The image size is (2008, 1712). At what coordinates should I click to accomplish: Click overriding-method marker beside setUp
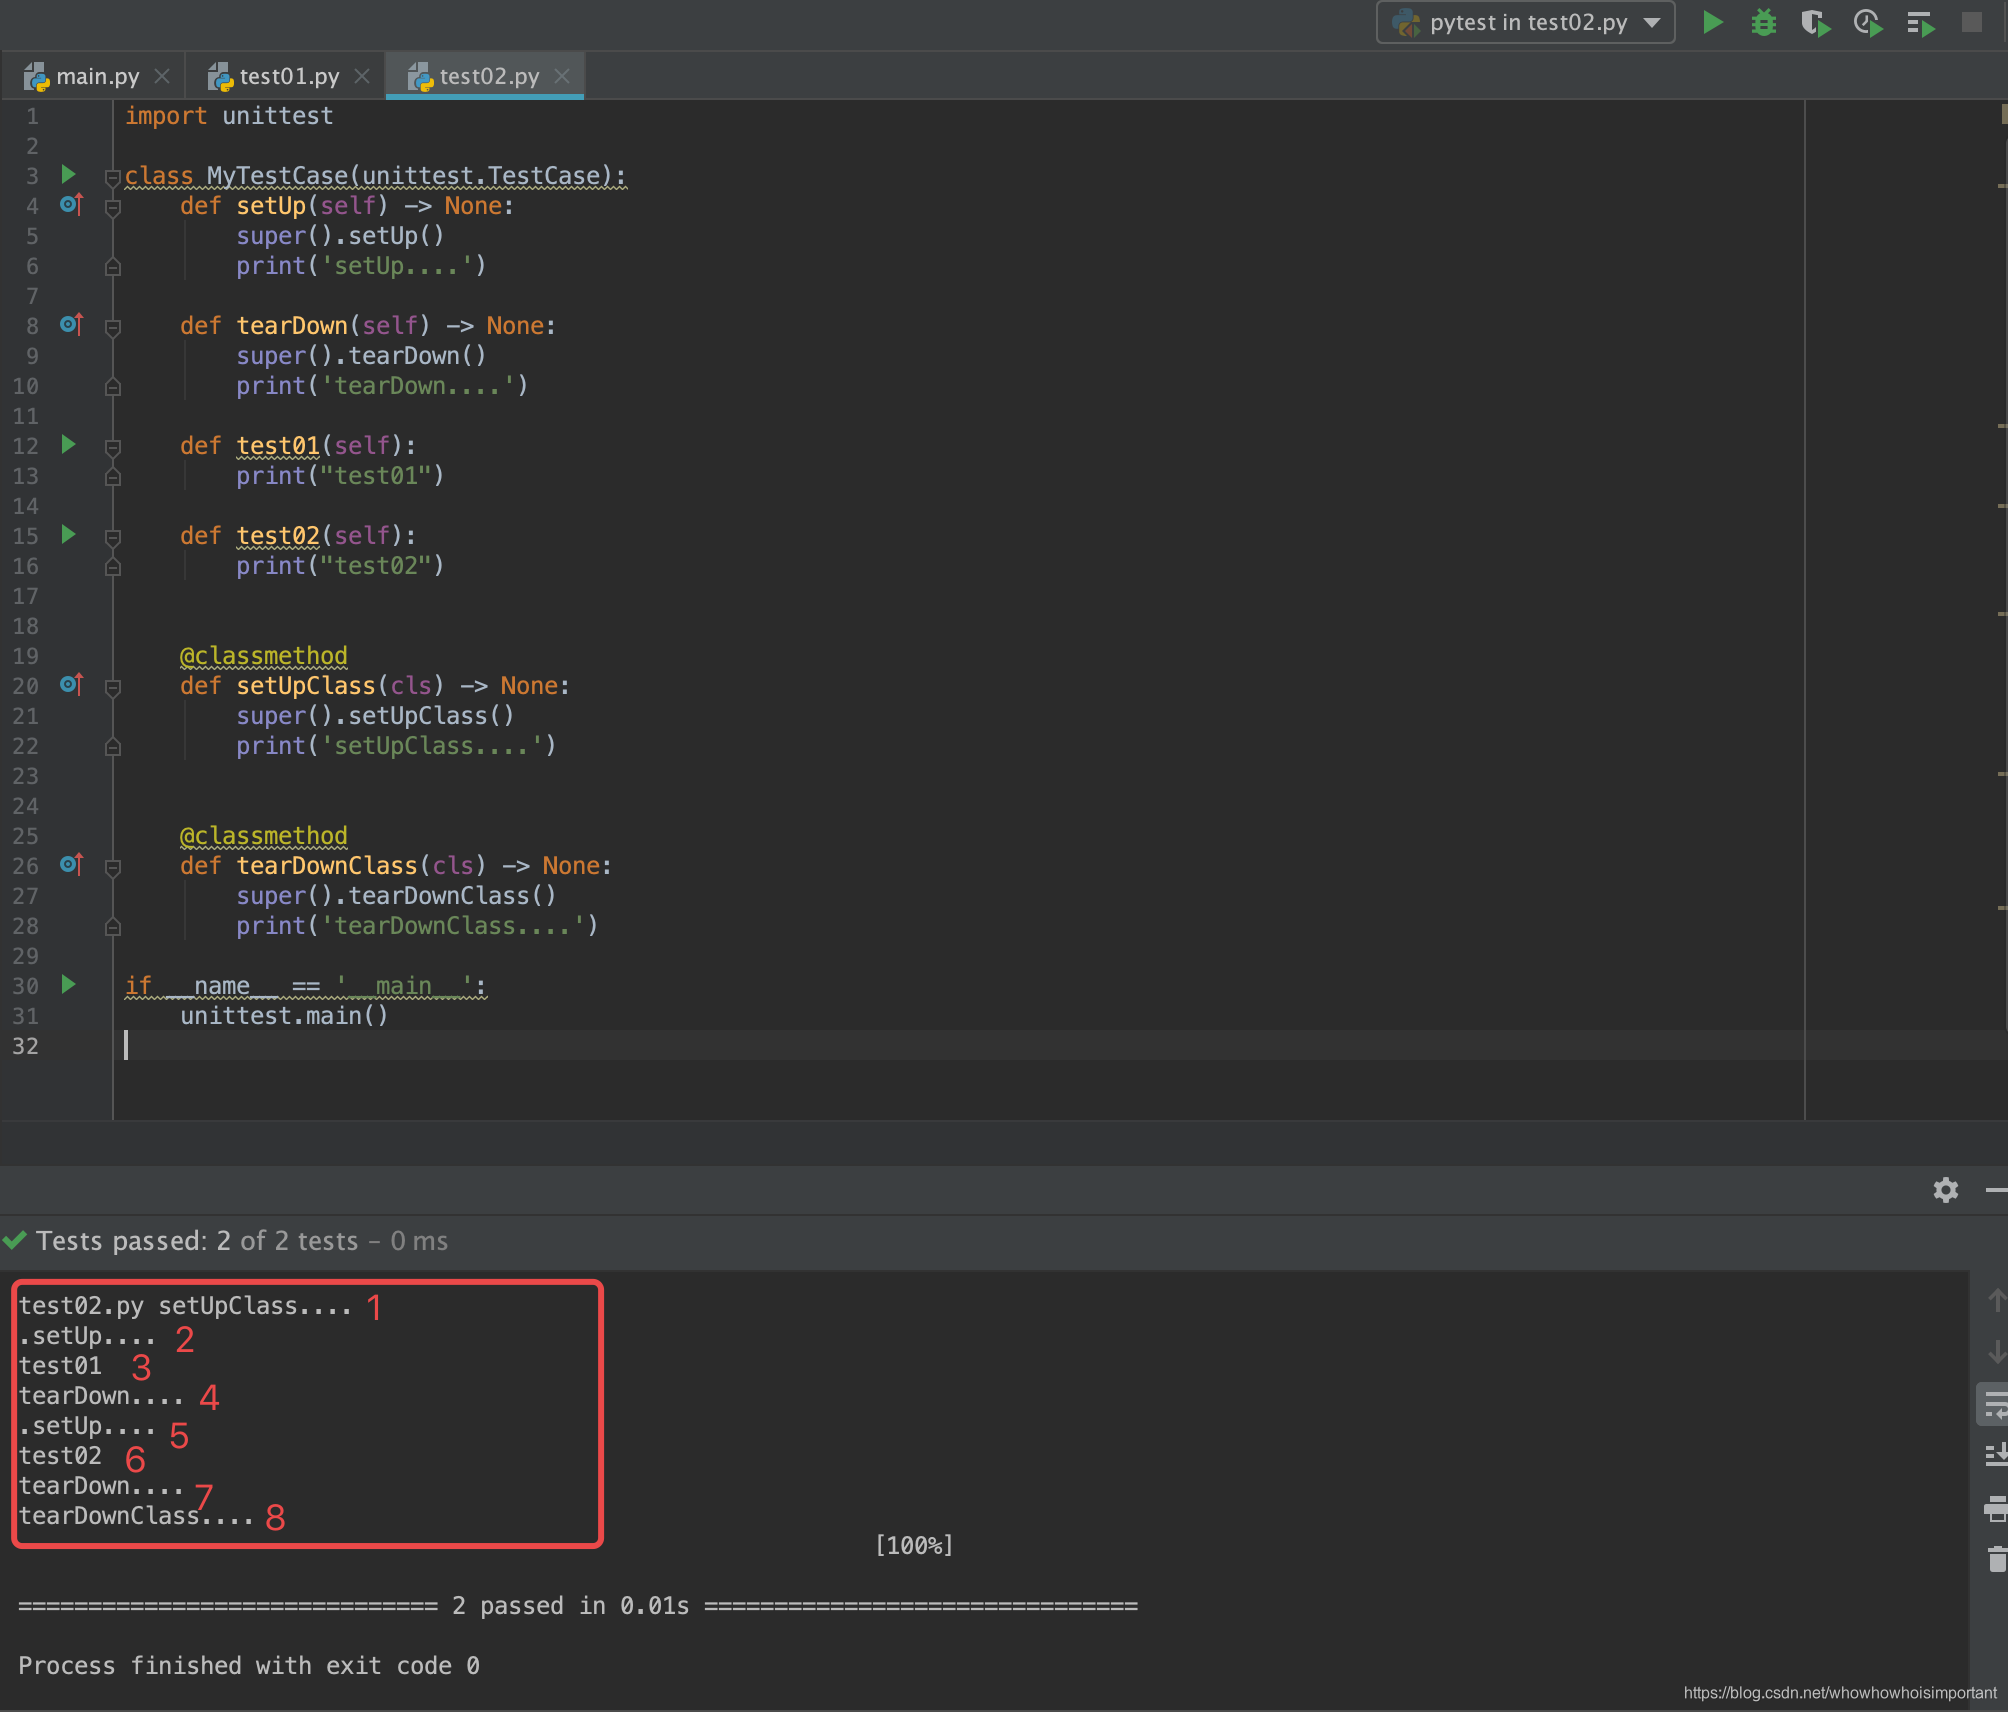tap(70, 204)
